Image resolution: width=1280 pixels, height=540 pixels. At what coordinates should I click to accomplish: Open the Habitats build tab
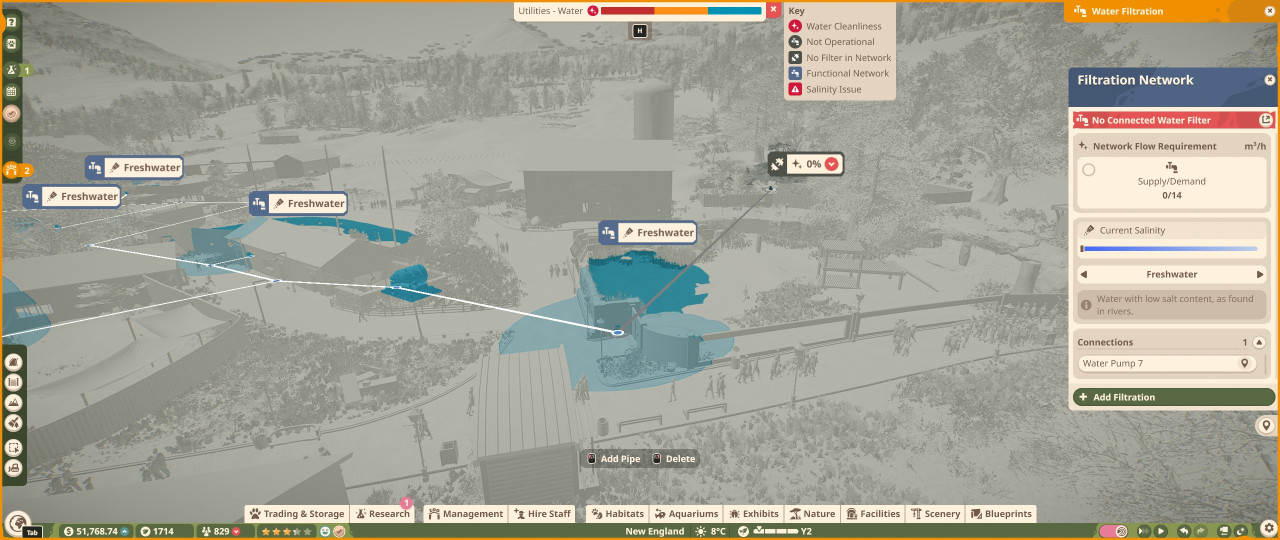click(617, 513)
